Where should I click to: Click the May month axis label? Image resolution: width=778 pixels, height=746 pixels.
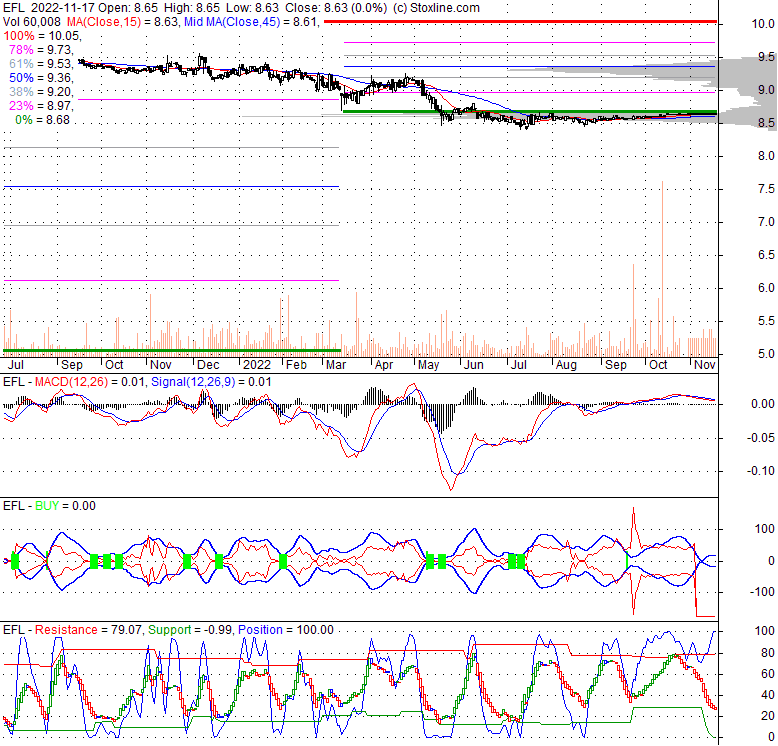coord(429,365)
